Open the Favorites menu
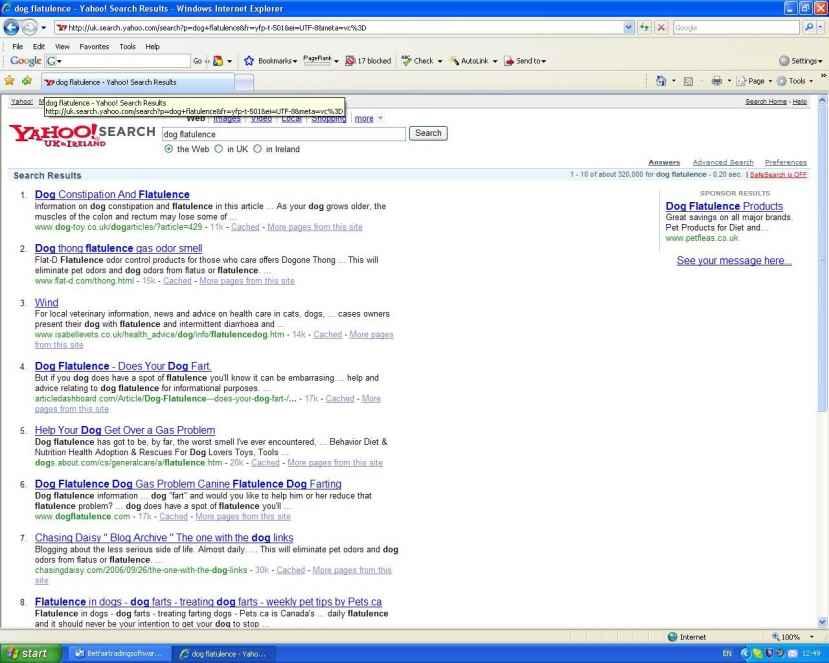The image size is (829, 663). [x=94, y=46]
